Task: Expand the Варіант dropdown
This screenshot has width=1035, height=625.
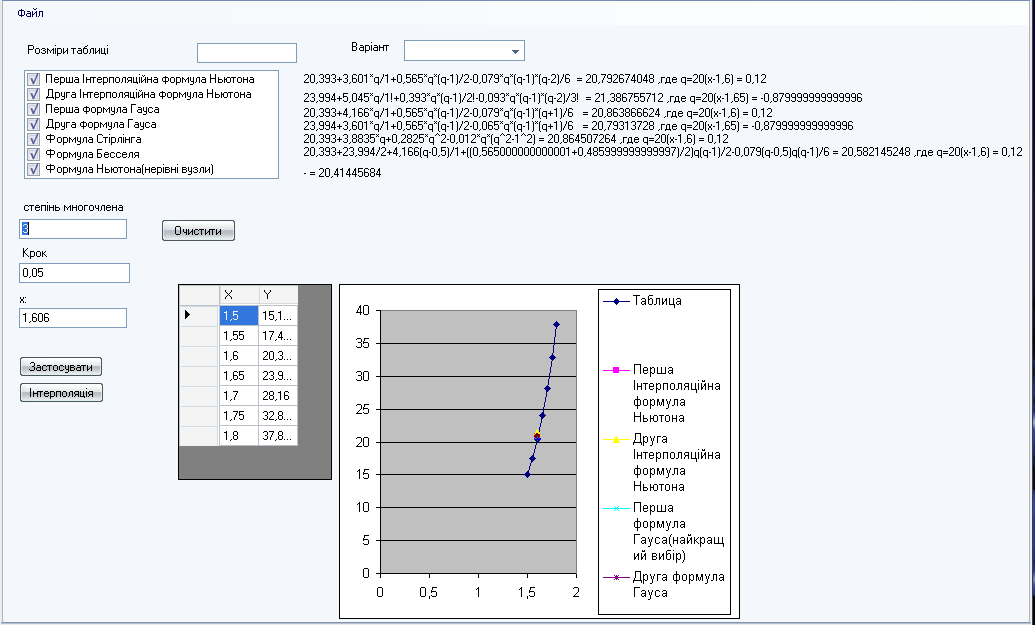Action: (x=515, y=51)
